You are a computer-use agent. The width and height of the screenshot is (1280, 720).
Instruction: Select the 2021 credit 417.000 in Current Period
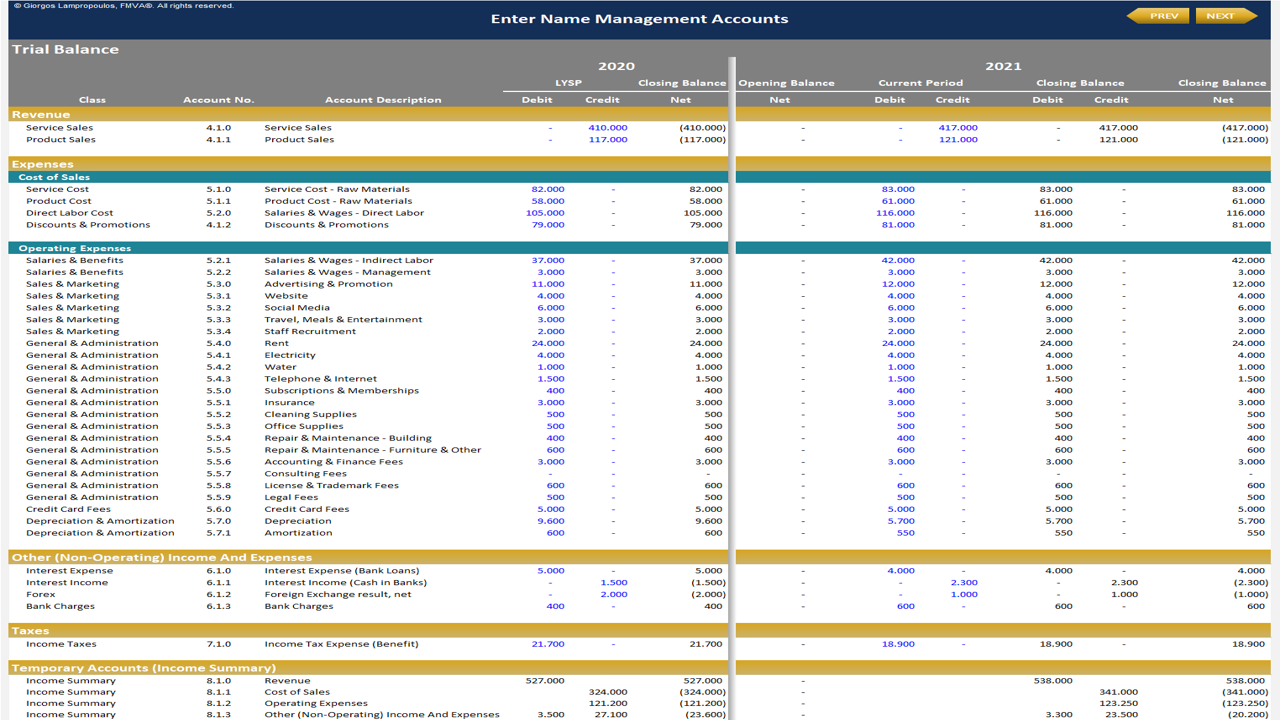tap(958, 128)
